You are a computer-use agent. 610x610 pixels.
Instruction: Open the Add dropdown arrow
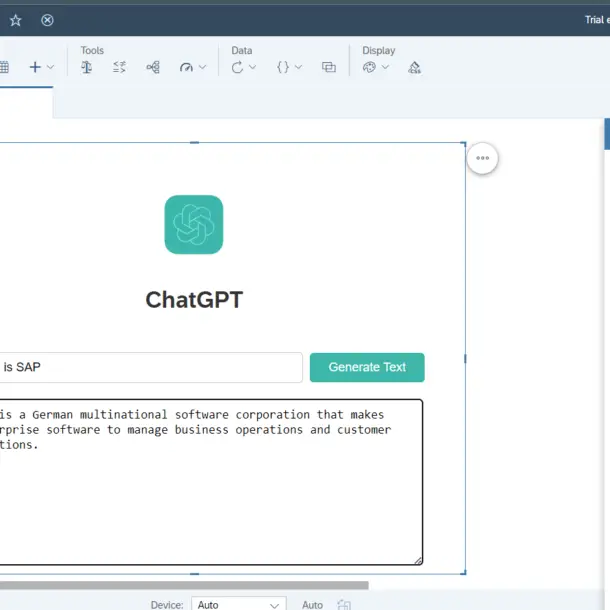[x=50, y=67]
